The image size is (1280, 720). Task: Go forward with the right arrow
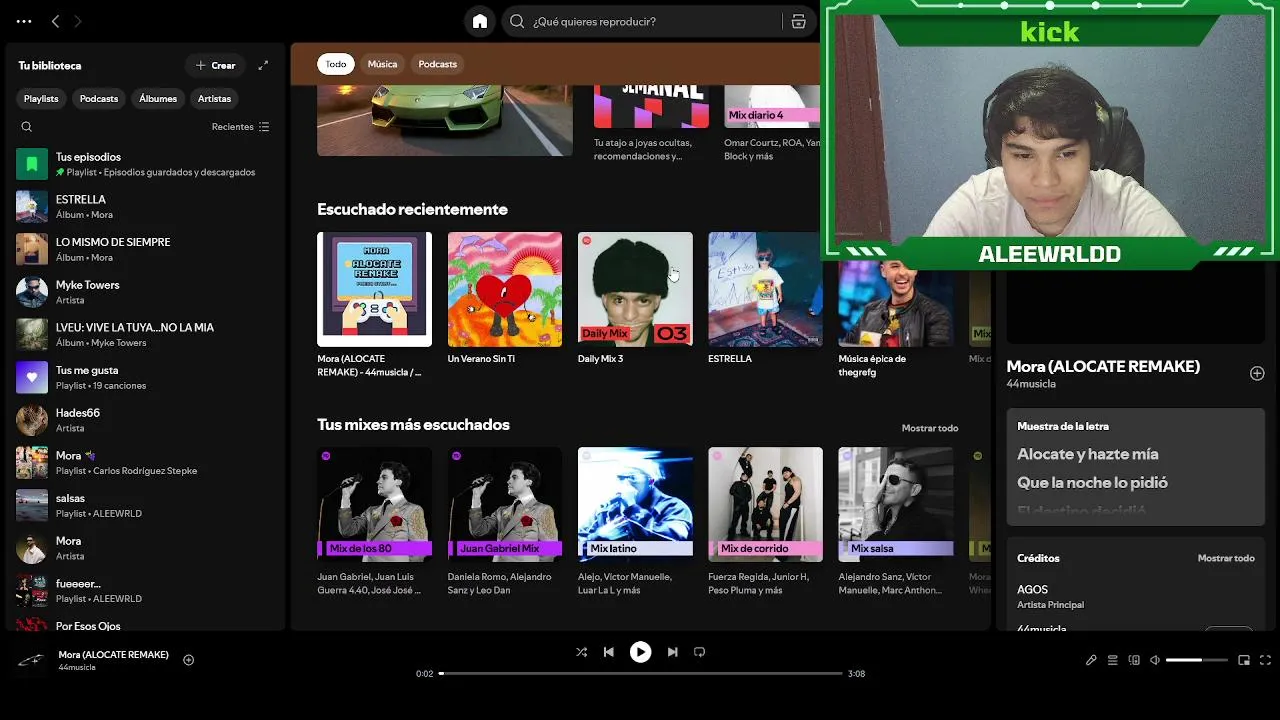pos(78,21)
